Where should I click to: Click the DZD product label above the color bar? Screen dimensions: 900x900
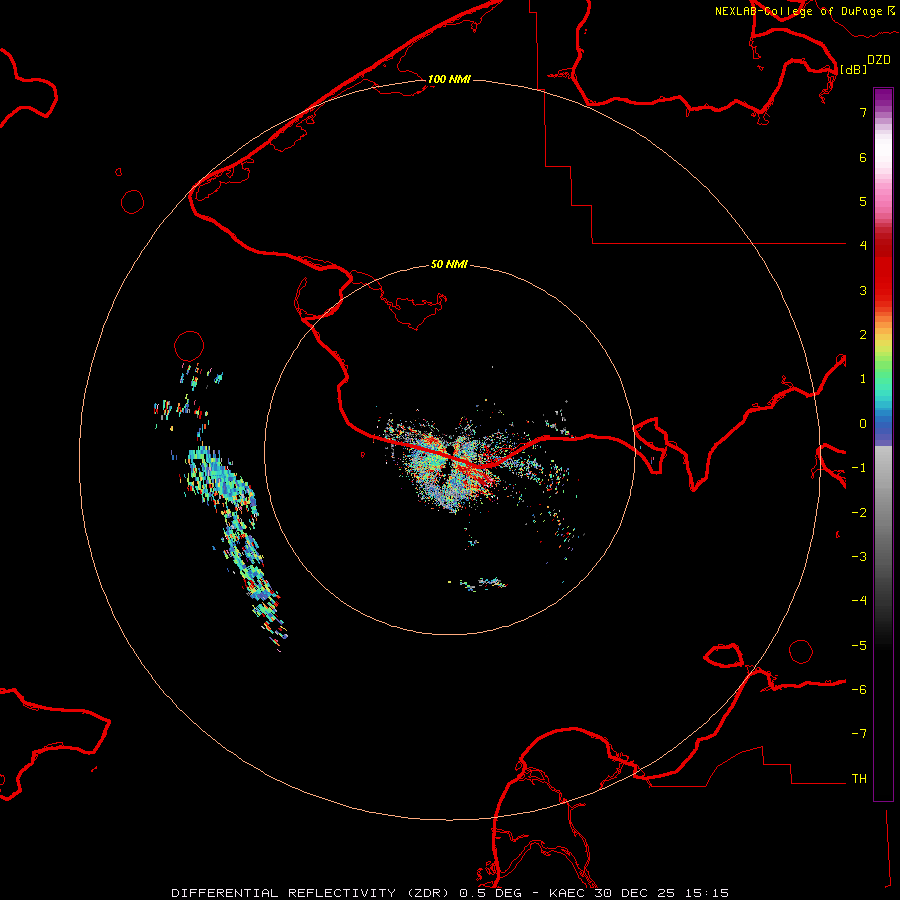tap(879, 60)
